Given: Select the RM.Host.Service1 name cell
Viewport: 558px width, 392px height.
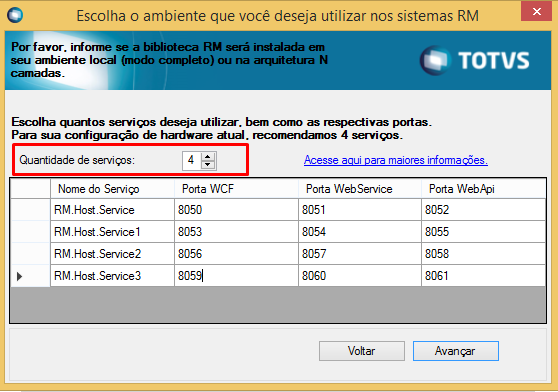Looking at the screenshot, I should tap(112, 232).
